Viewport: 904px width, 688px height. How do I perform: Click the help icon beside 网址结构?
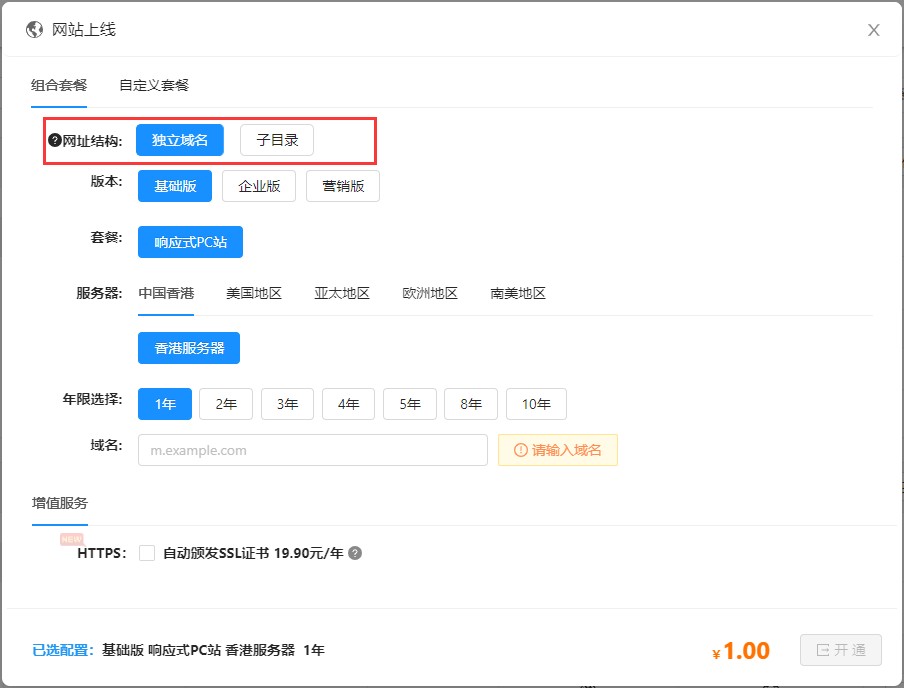pos(55,140)
